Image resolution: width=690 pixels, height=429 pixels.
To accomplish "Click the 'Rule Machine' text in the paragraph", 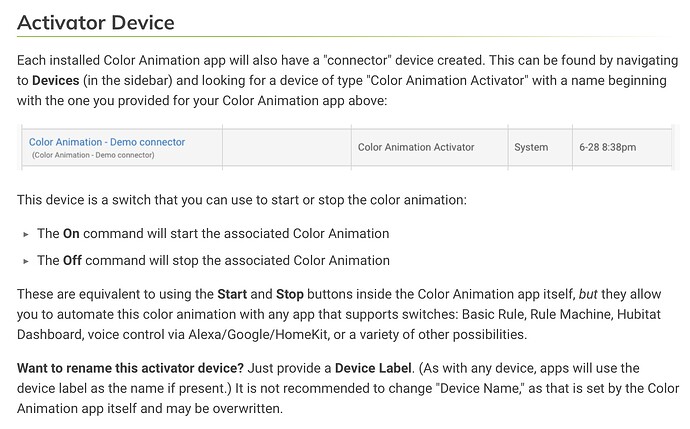I will click(546, 314).
